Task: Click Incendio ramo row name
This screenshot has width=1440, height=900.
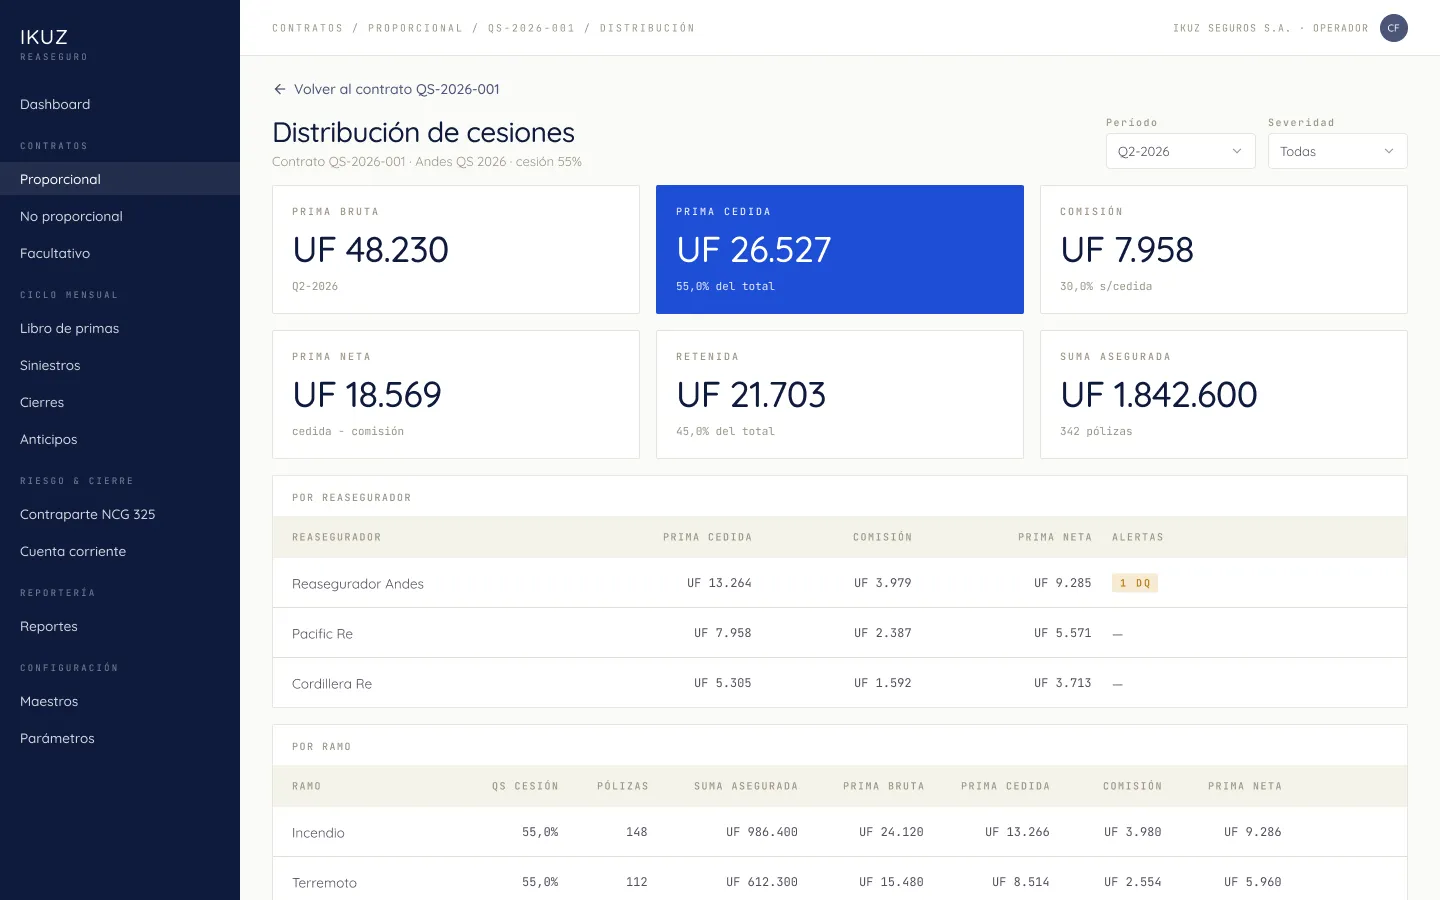Action: tap(318, 833)
